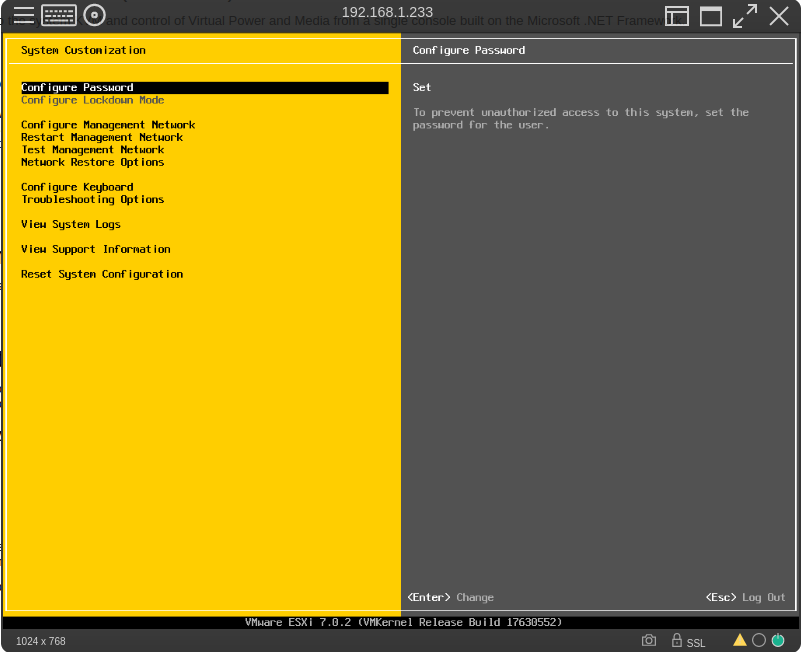Click the virtual media disc icon
Image resolution: width=801 pixels, height=652 pixels.
point(94,15)
